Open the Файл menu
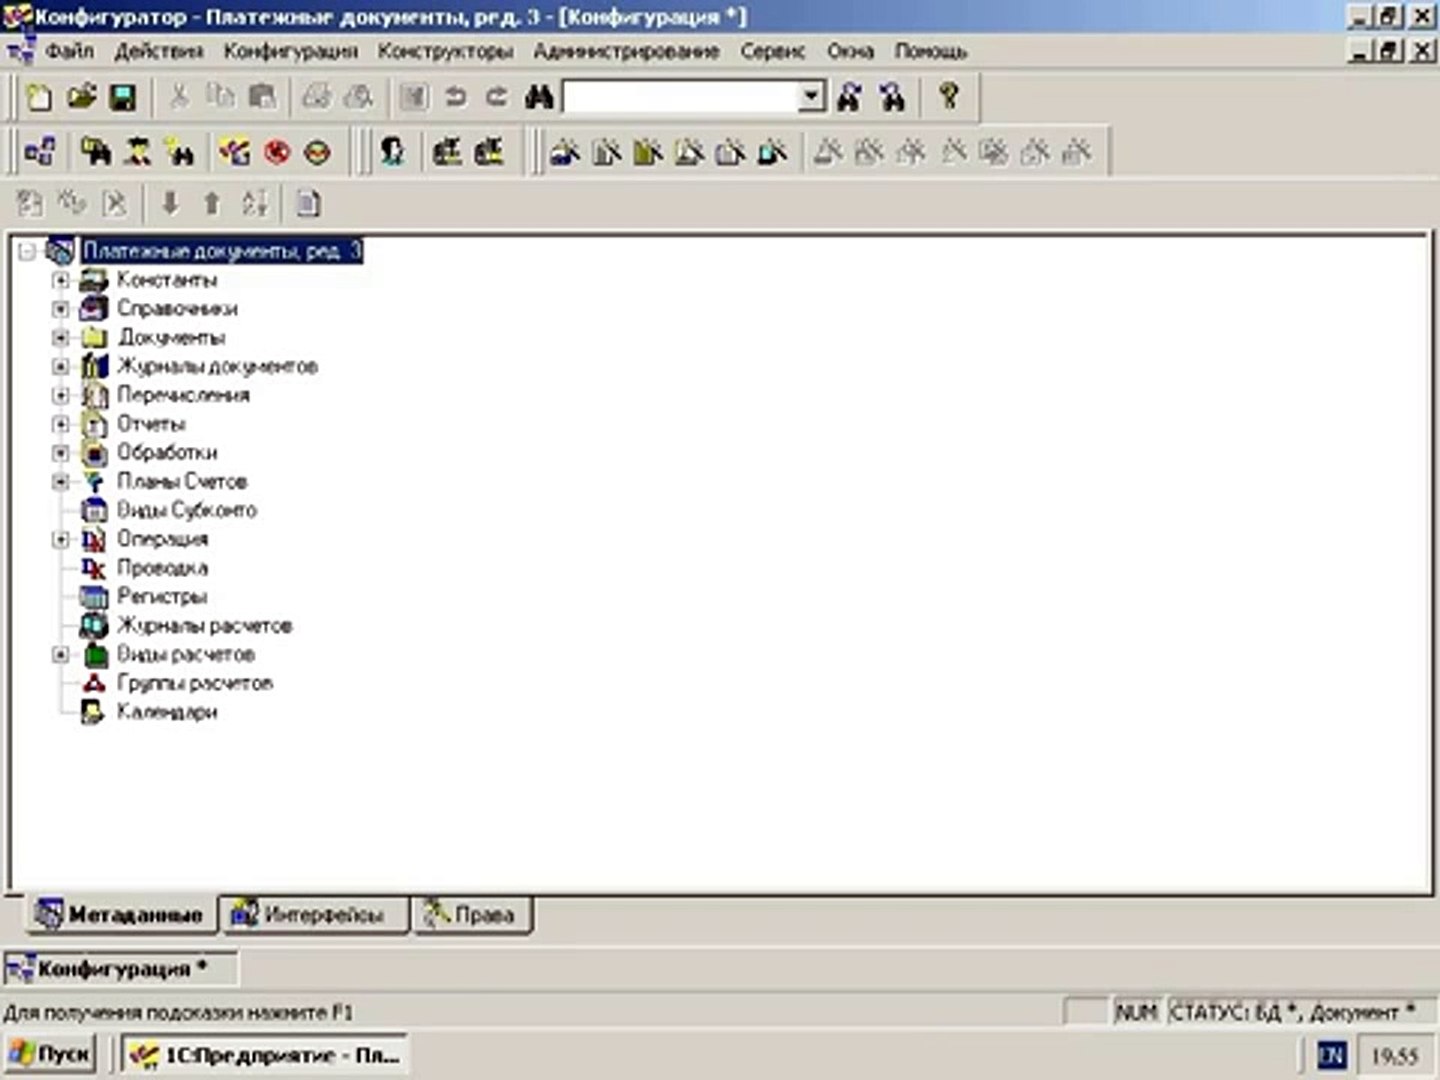1440x1080 pixels. pyautogui.click(x=69, y=51)
